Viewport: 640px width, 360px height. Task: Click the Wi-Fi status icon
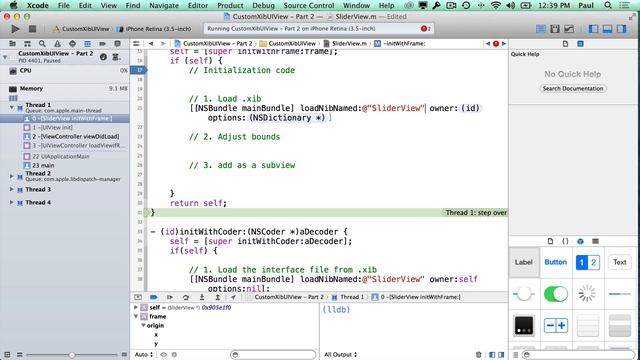click(x=496, y=5)
